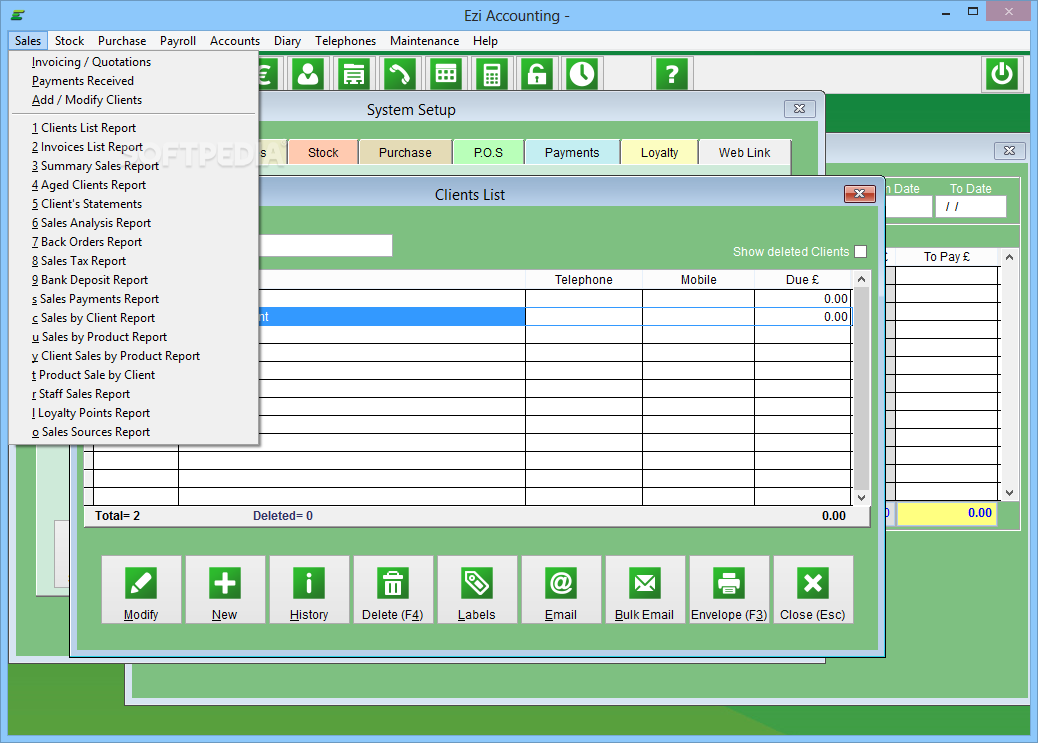
Task: Open Loyalty Points Report
Action: [134, 413]
